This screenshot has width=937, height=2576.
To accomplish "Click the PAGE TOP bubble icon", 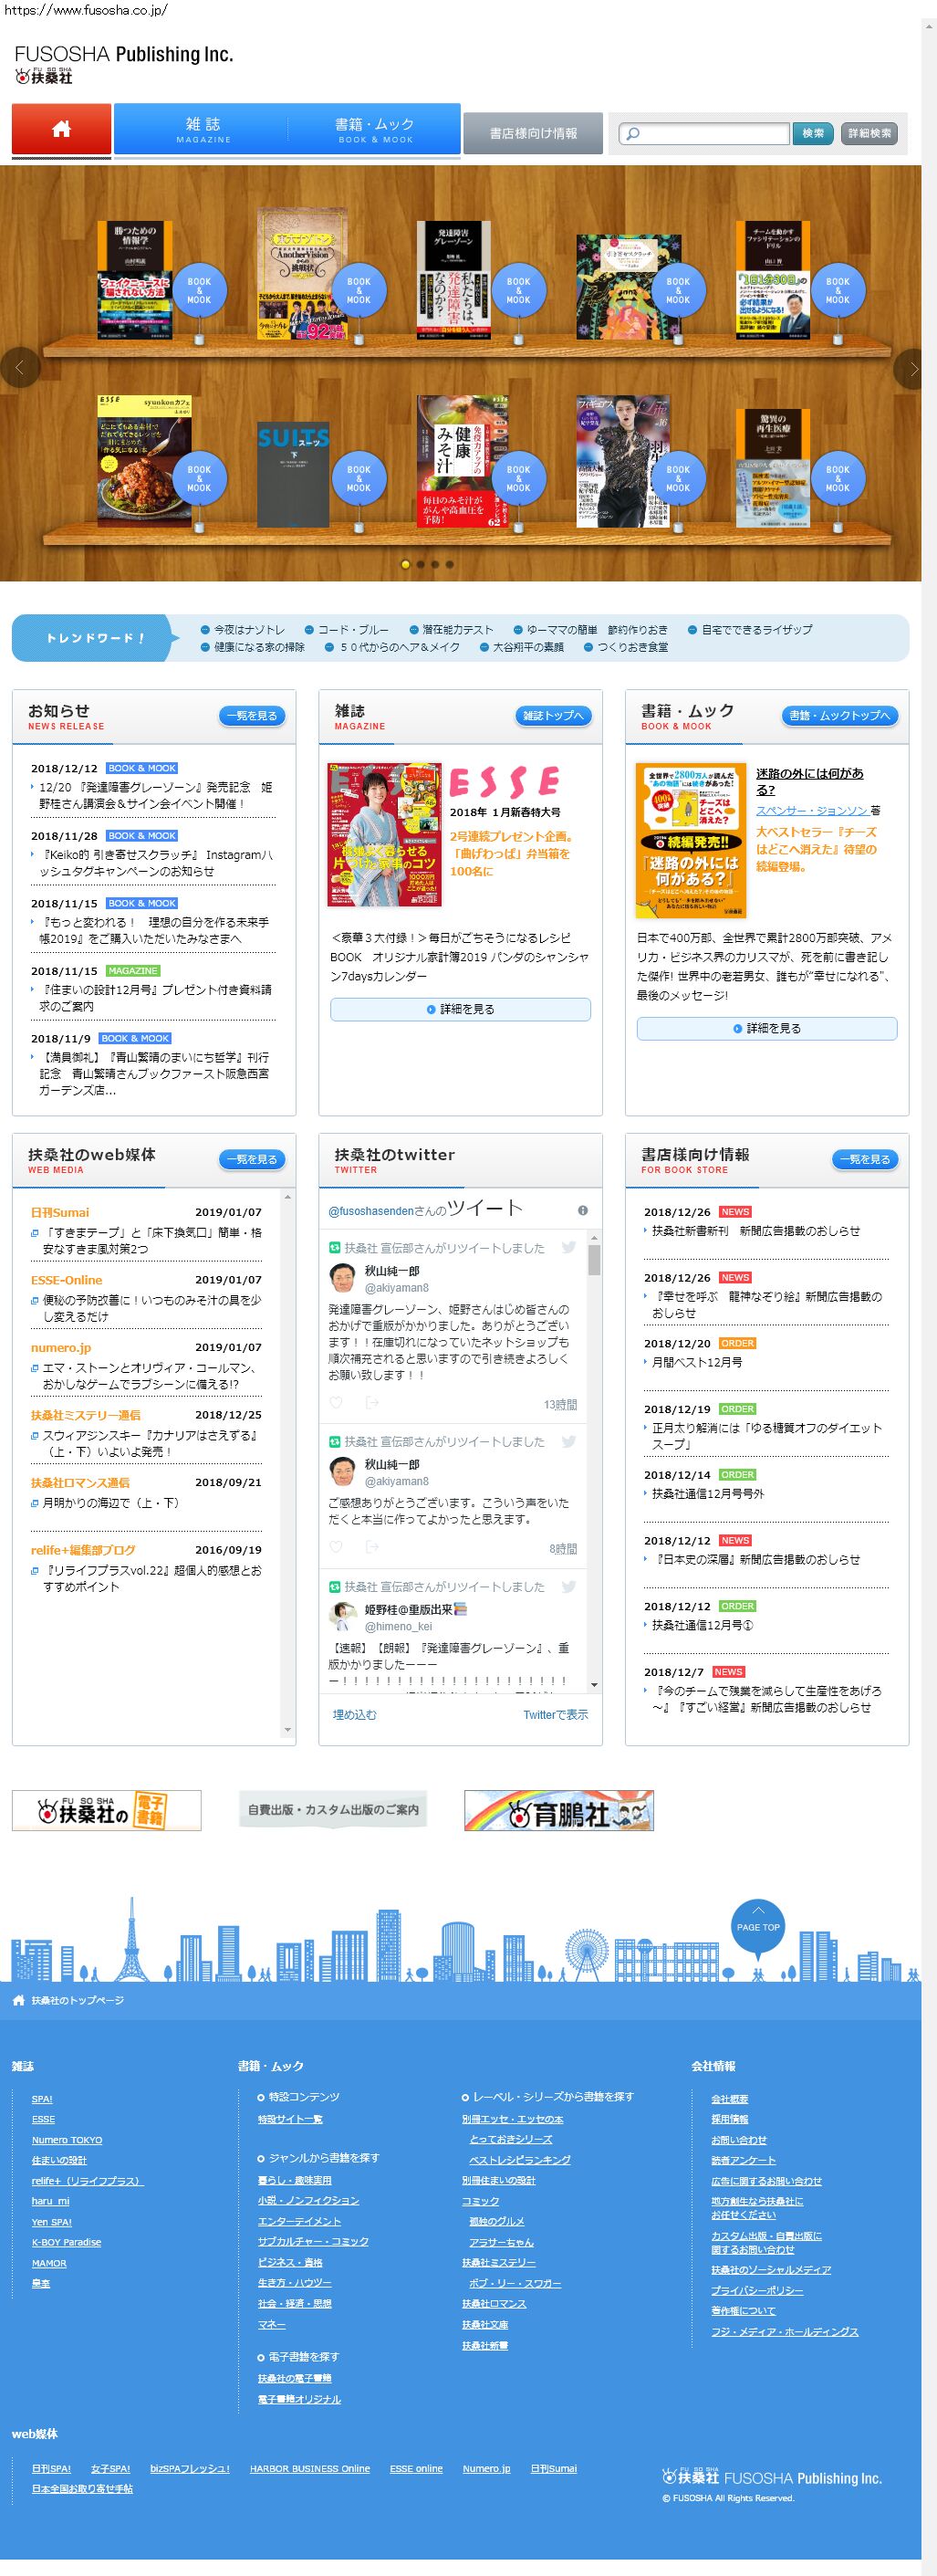I will pos(757,1924).
